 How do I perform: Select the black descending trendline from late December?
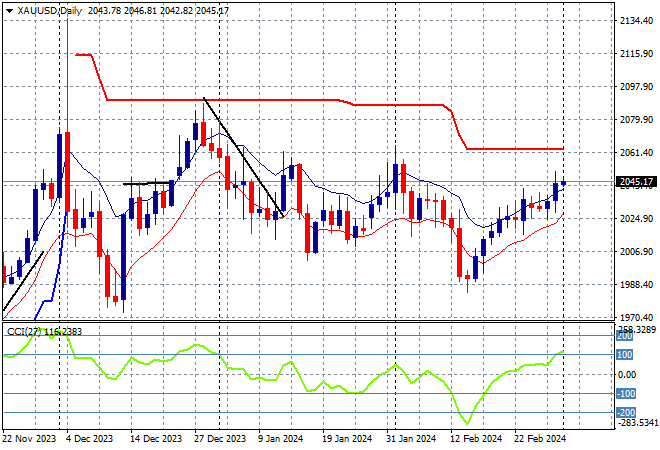point(243,157)
